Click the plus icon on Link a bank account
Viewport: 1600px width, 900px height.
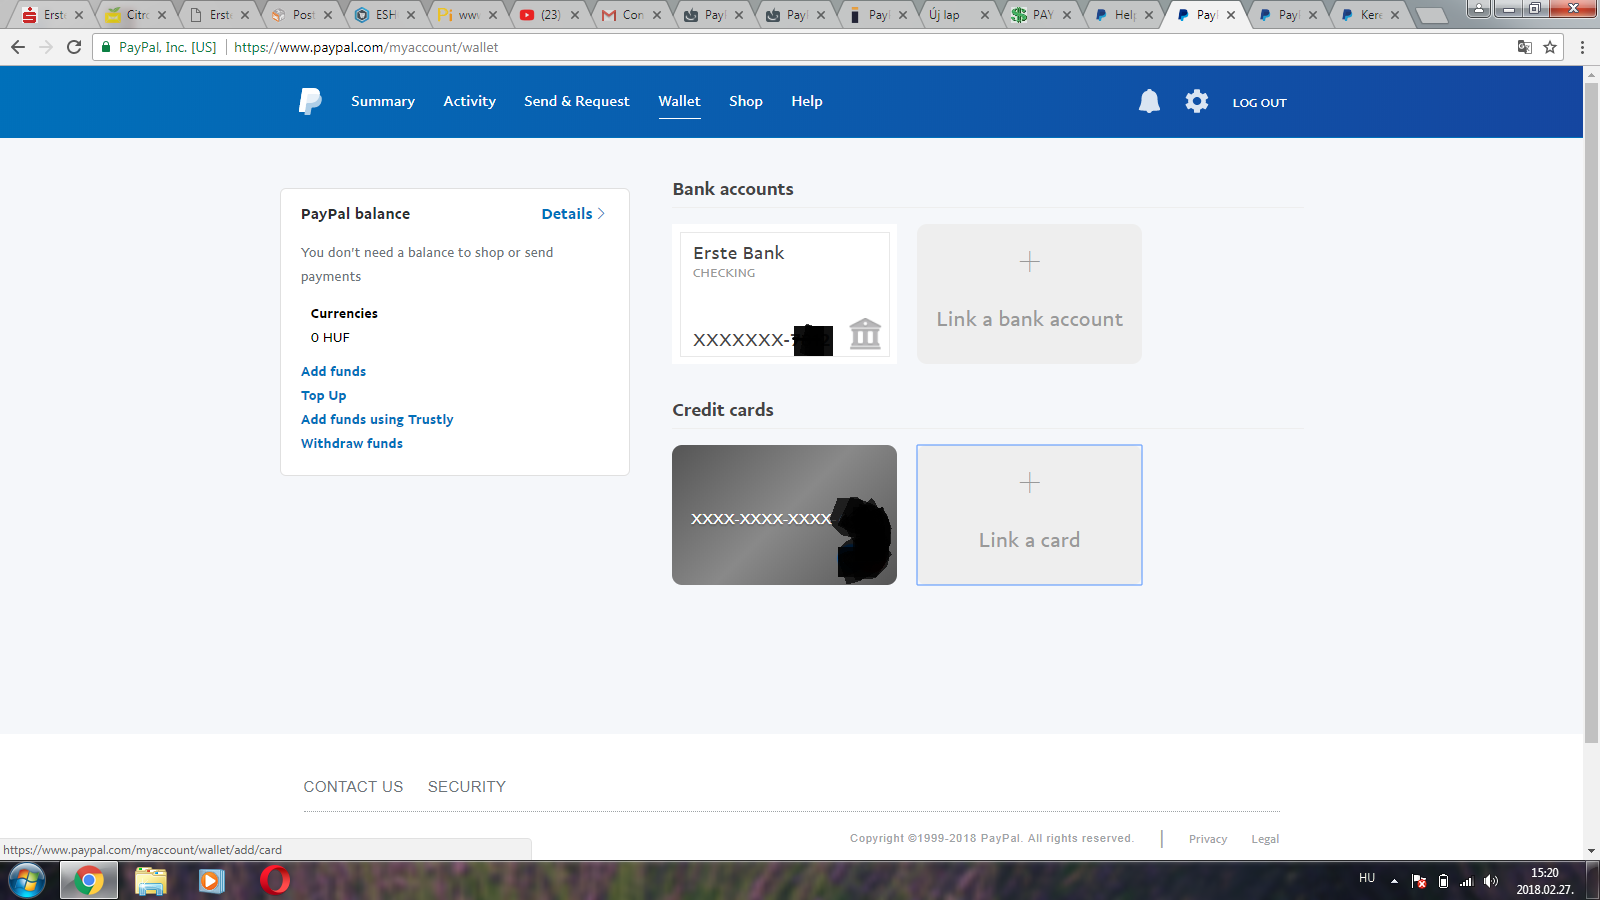pyautogui.click(x=1029, y=262)
